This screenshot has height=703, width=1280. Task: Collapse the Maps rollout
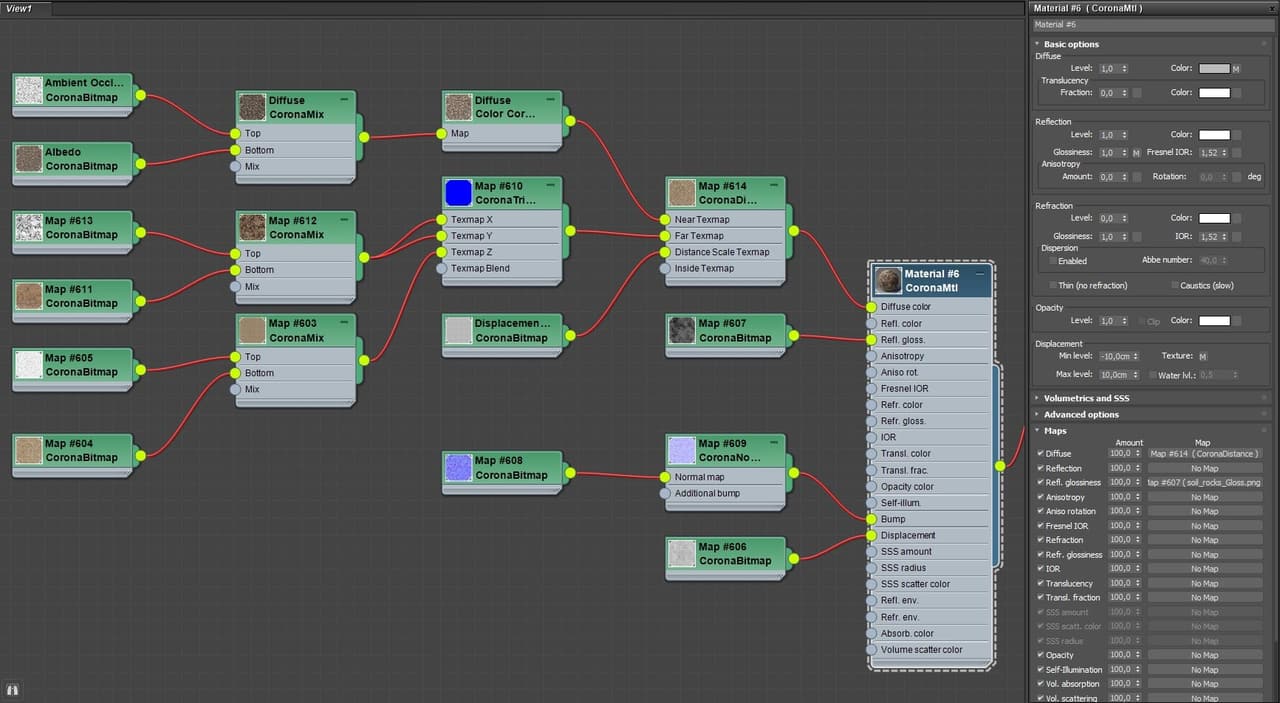(1038, 430)
